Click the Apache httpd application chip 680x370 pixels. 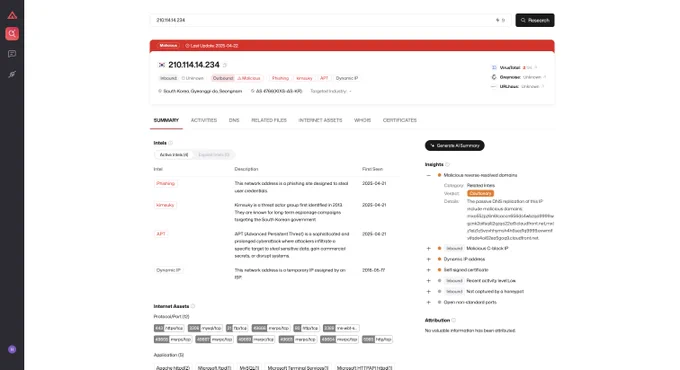pos(173,368)
